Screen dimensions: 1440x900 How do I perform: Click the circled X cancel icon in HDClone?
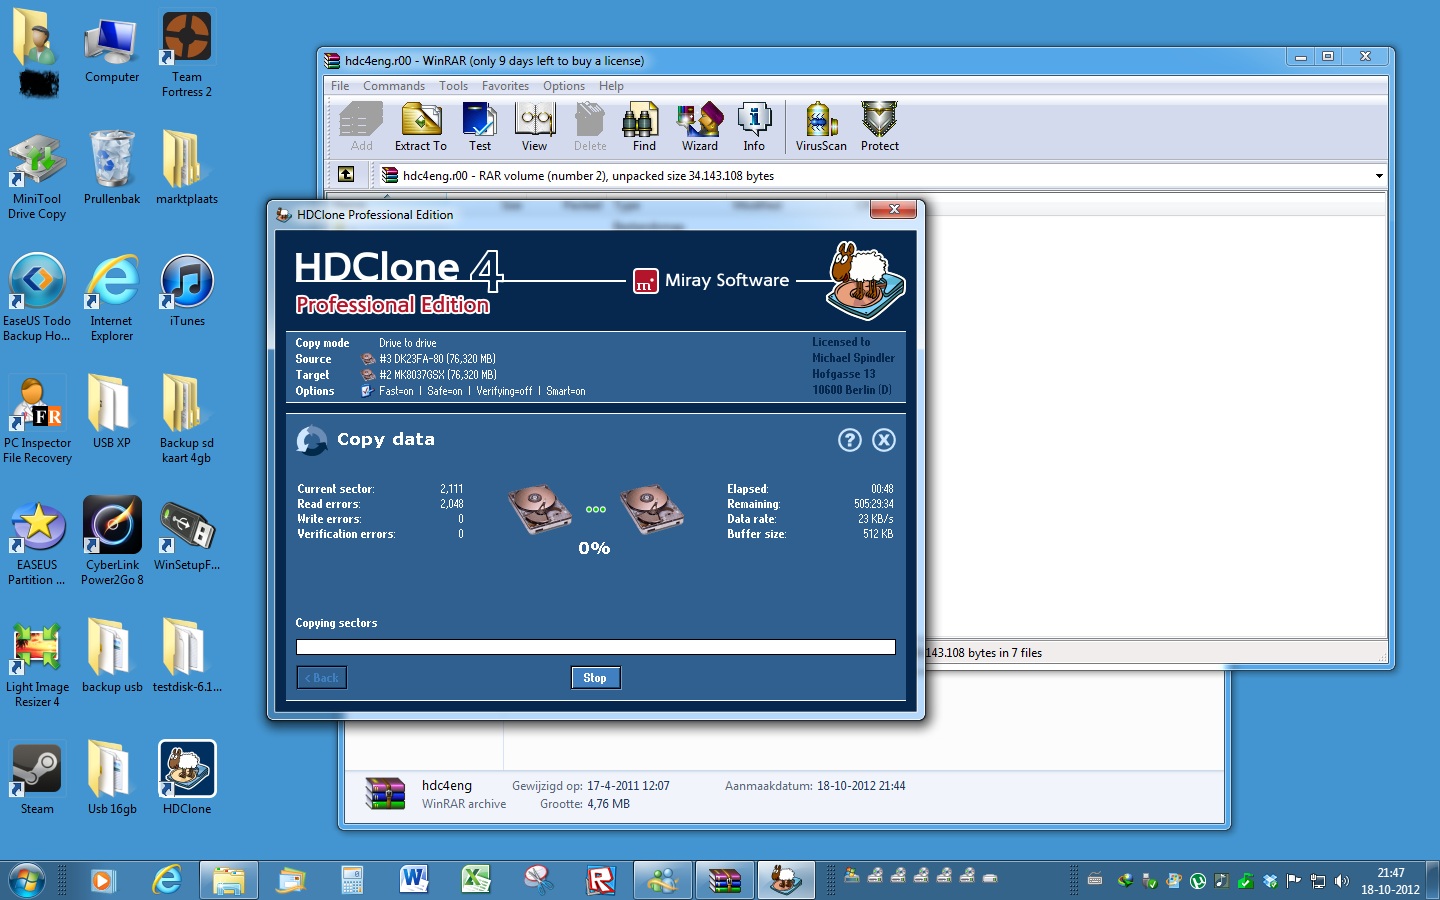(884, 440)
